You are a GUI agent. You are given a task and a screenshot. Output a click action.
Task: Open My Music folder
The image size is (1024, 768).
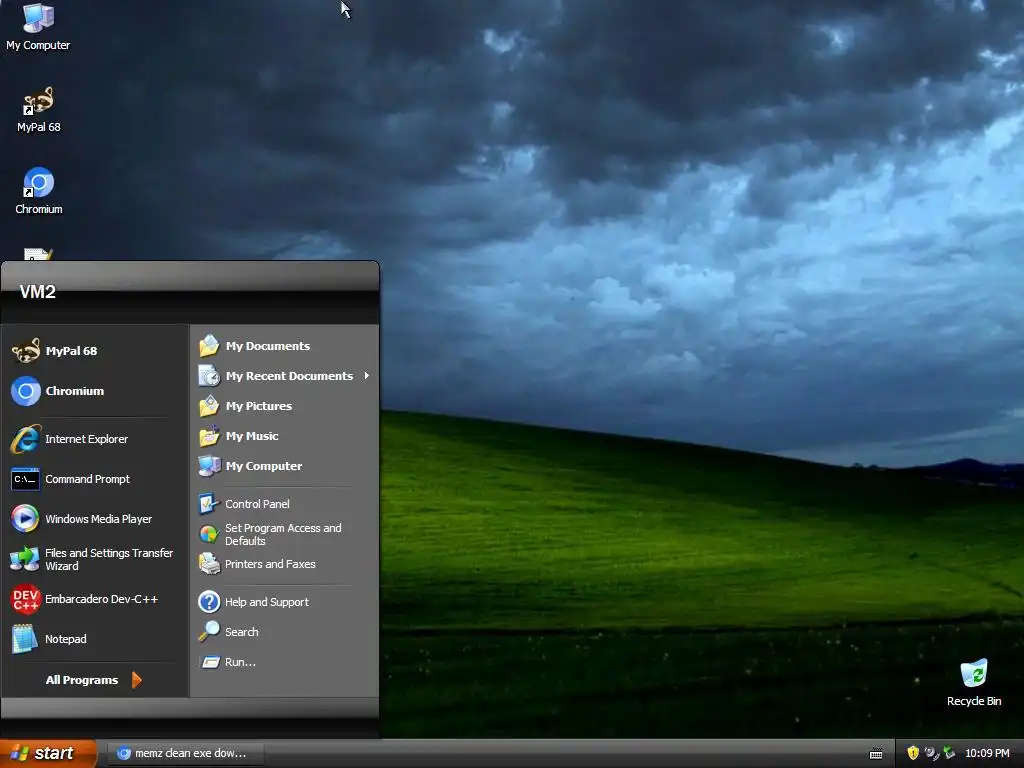(284, 436)
